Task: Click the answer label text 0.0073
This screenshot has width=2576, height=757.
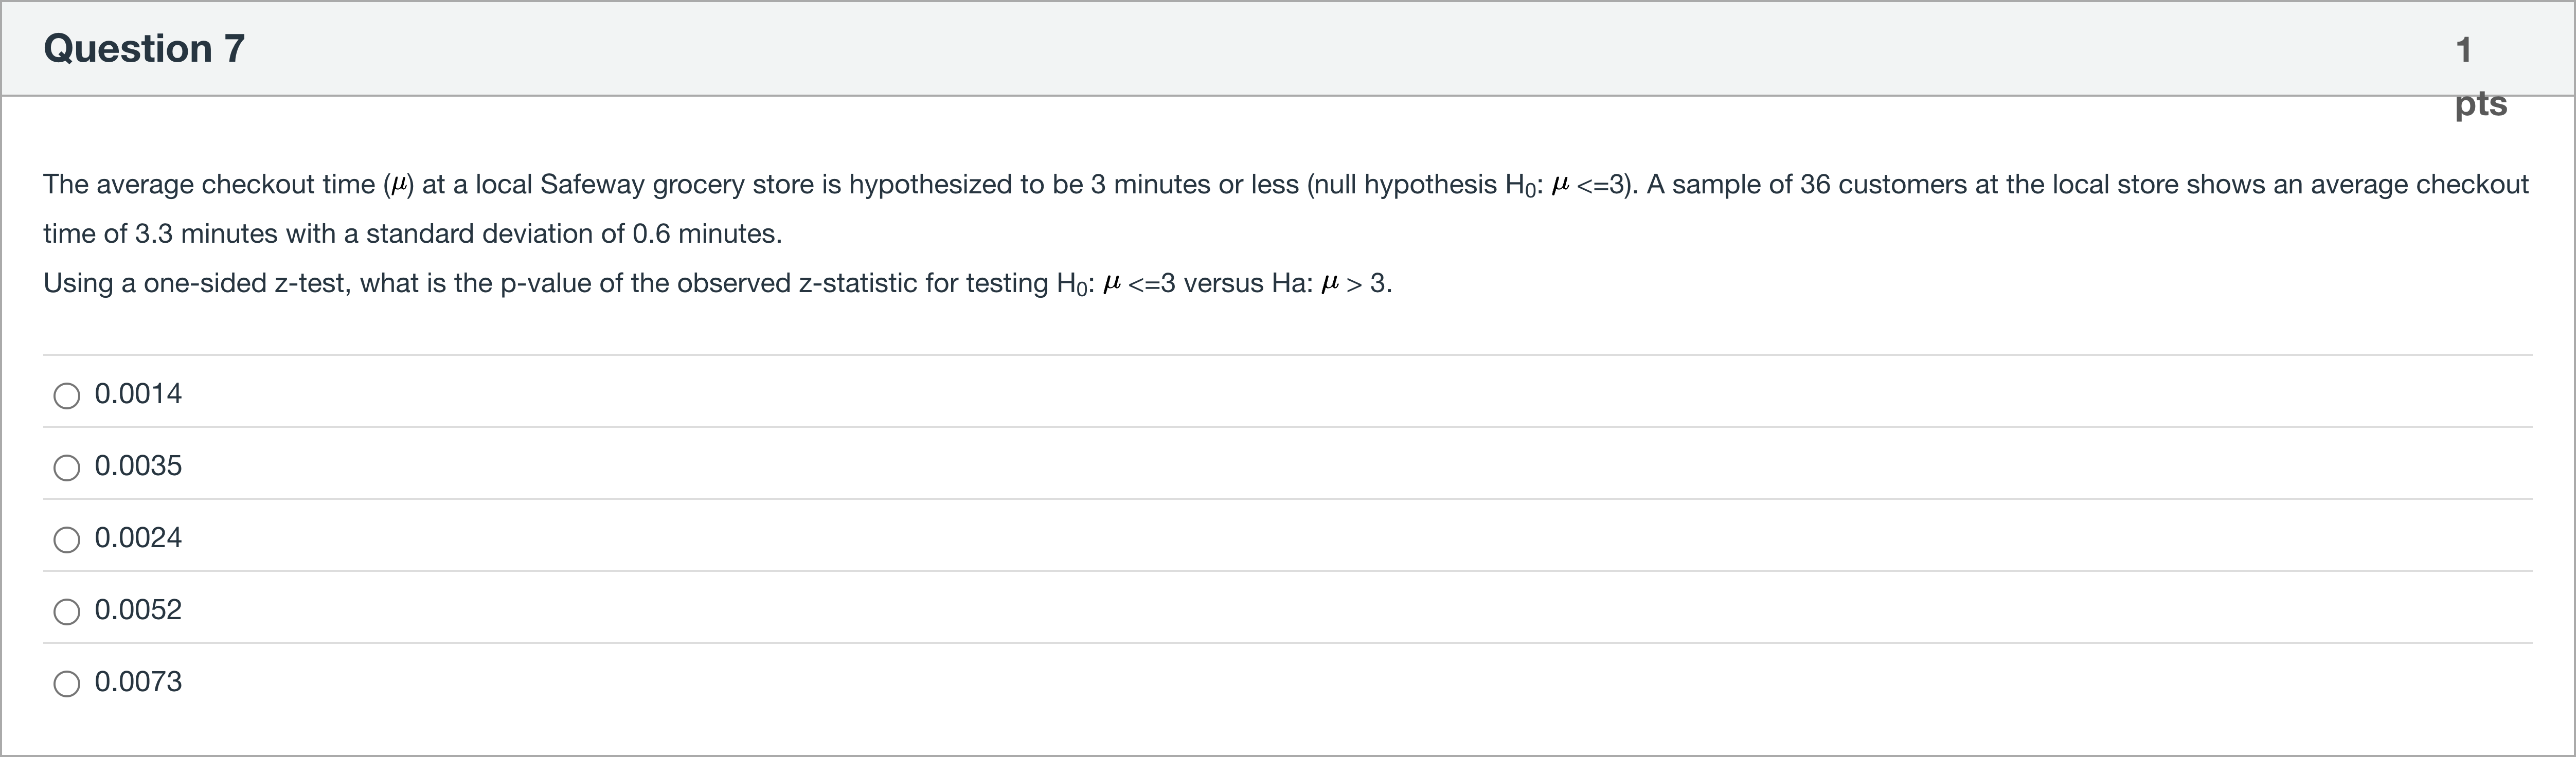Action: click(138, 682)
